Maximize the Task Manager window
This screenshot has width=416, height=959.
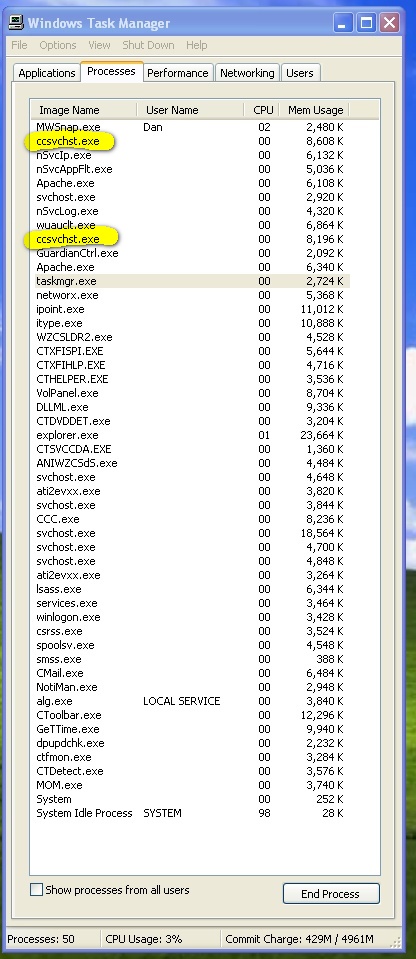coord(366,23)
